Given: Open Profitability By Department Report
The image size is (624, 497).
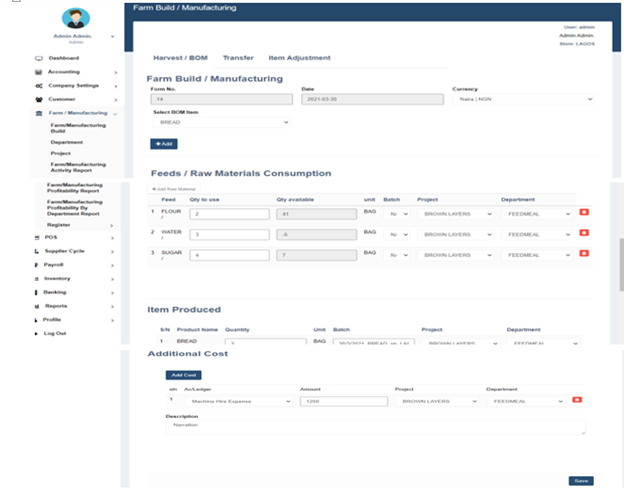Looking at the screenshot, I should click(x=75, y=208).
